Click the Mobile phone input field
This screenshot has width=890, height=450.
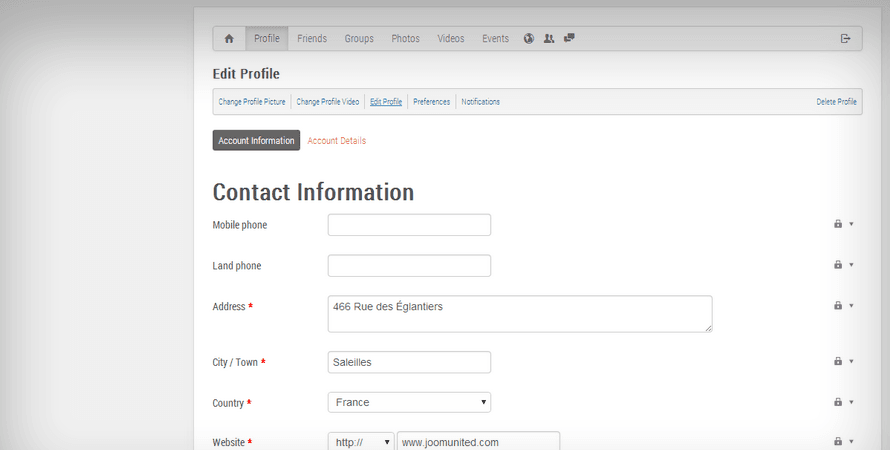[409, 225]
